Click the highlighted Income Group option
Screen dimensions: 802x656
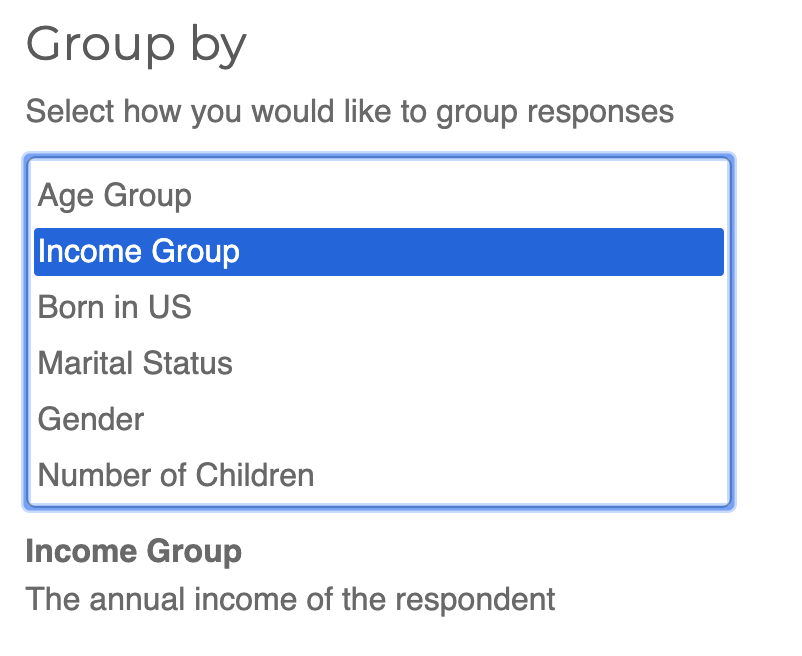(x=139, y=251)
